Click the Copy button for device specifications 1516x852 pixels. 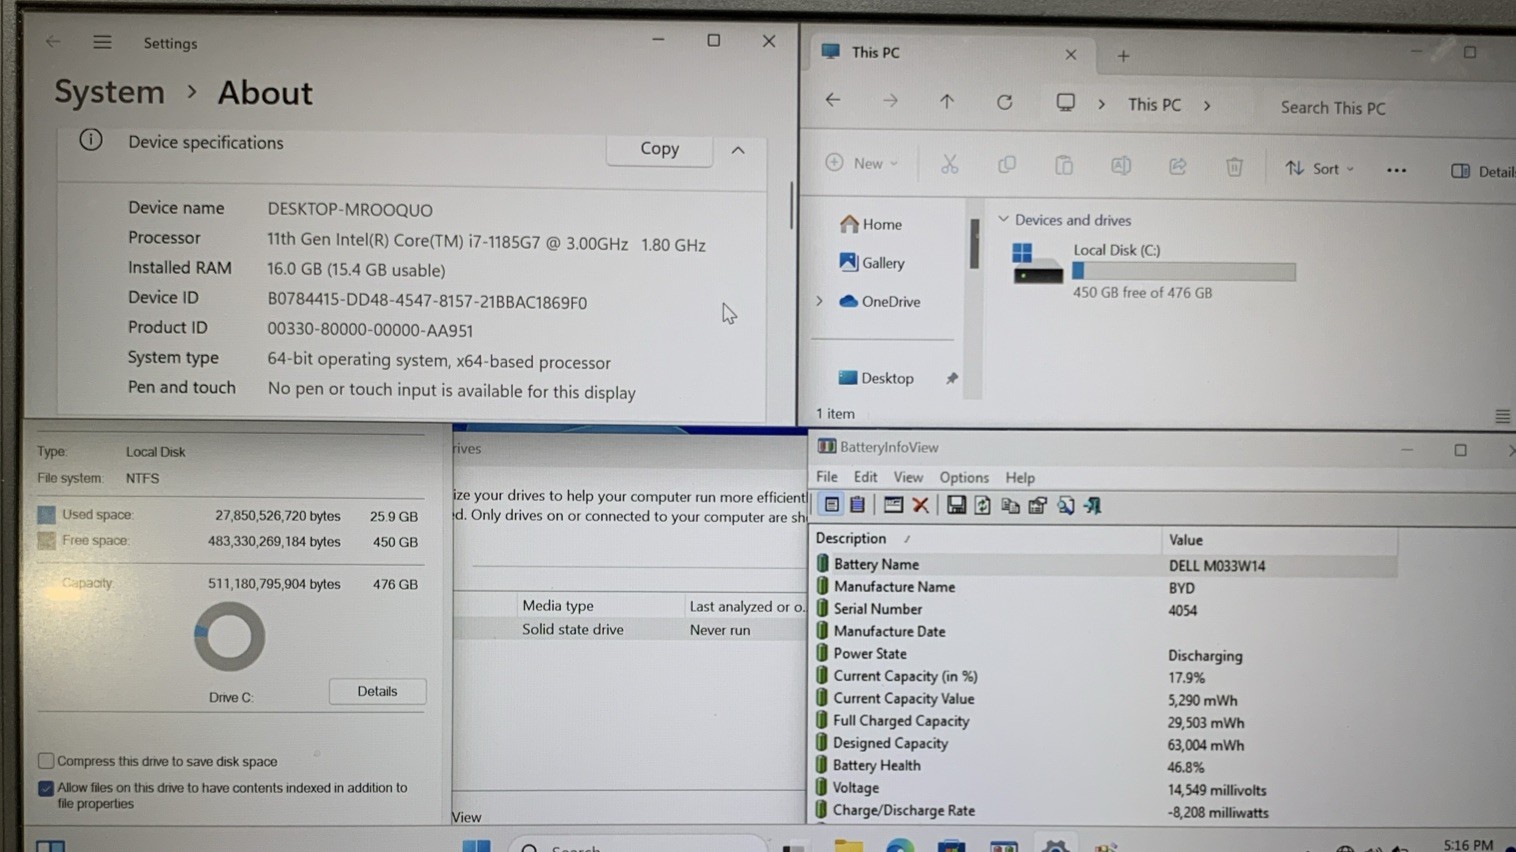pyautogui.click(x=659, y=148)
